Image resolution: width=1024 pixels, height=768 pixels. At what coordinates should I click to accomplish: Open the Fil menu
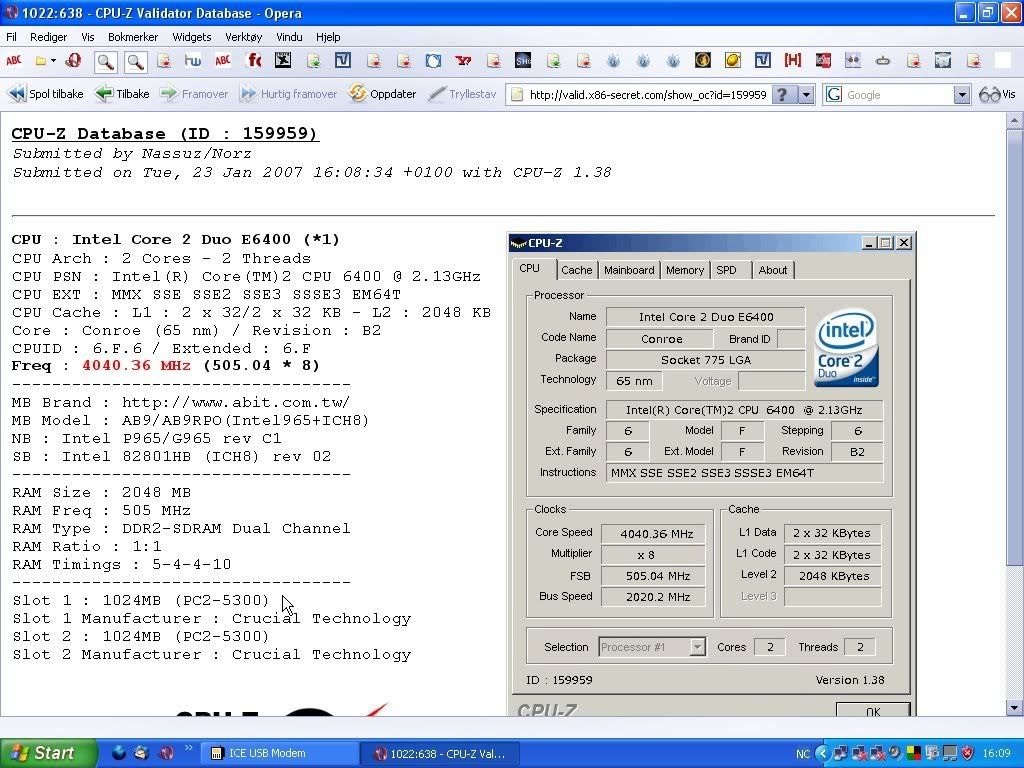(x=12, y=37)
